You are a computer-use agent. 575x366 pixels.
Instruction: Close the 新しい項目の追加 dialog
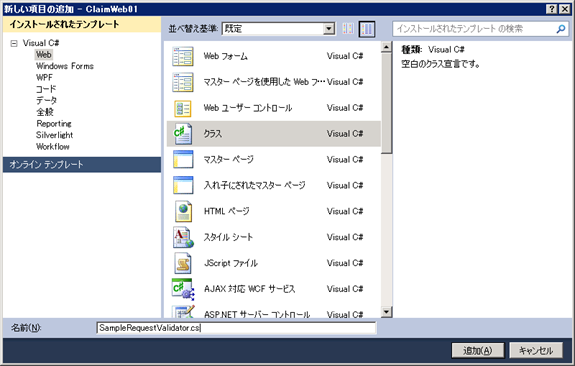[x=564, y=9]
